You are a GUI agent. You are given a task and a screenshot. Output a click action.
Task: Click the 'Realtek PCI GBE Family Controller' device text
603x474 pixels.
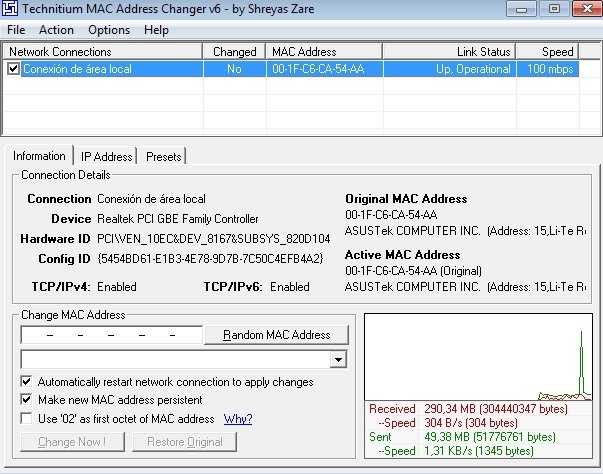click(178, 219)
